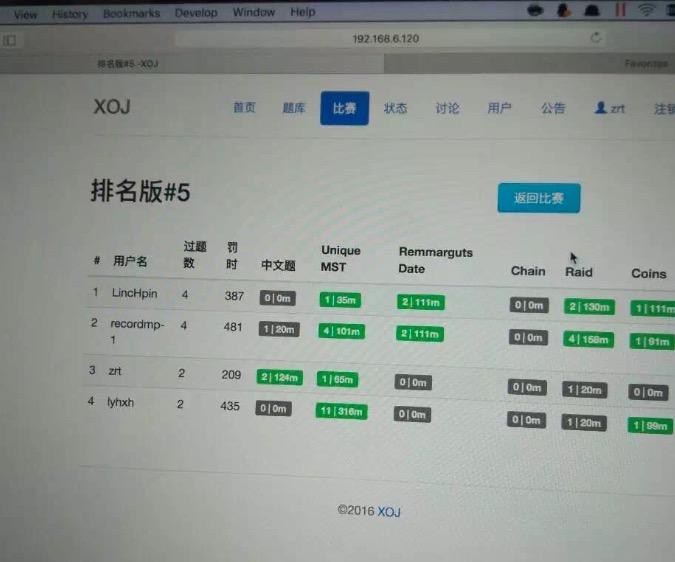Open the History menu
675x562 pixels.
[x=70, y=14]
